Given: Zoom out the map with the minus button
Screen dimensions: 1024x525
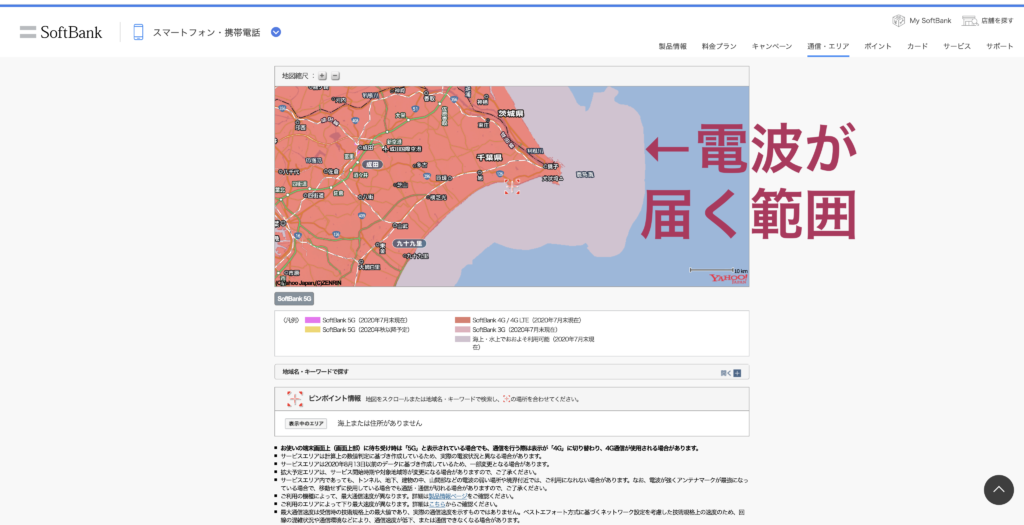Looking at the screenshot, I should tap(335, 76).
